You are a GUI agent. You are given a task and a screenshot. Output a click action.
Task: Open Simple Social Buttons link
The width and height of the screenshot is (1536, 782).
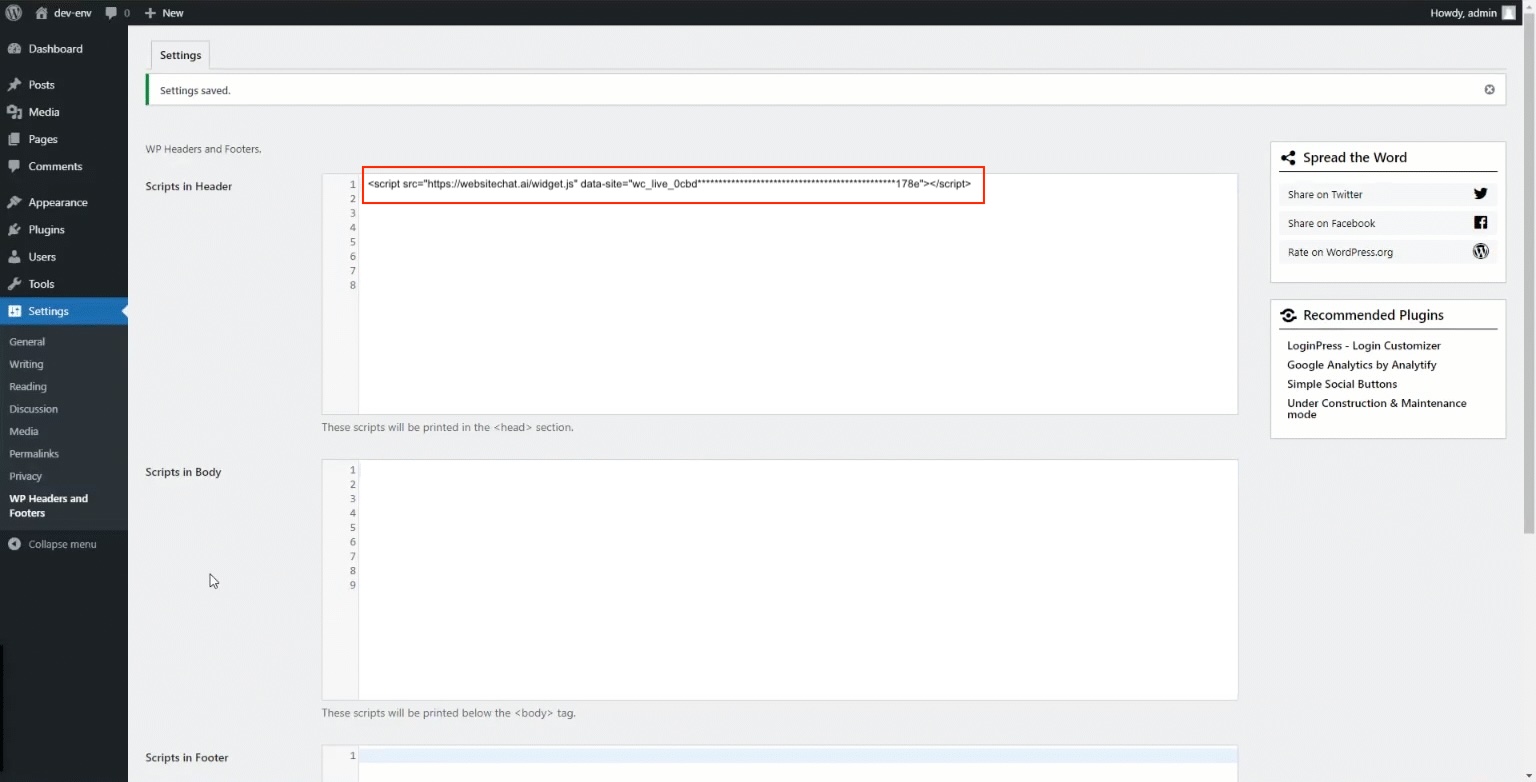pyautogui.click(x=1342, y=384)
